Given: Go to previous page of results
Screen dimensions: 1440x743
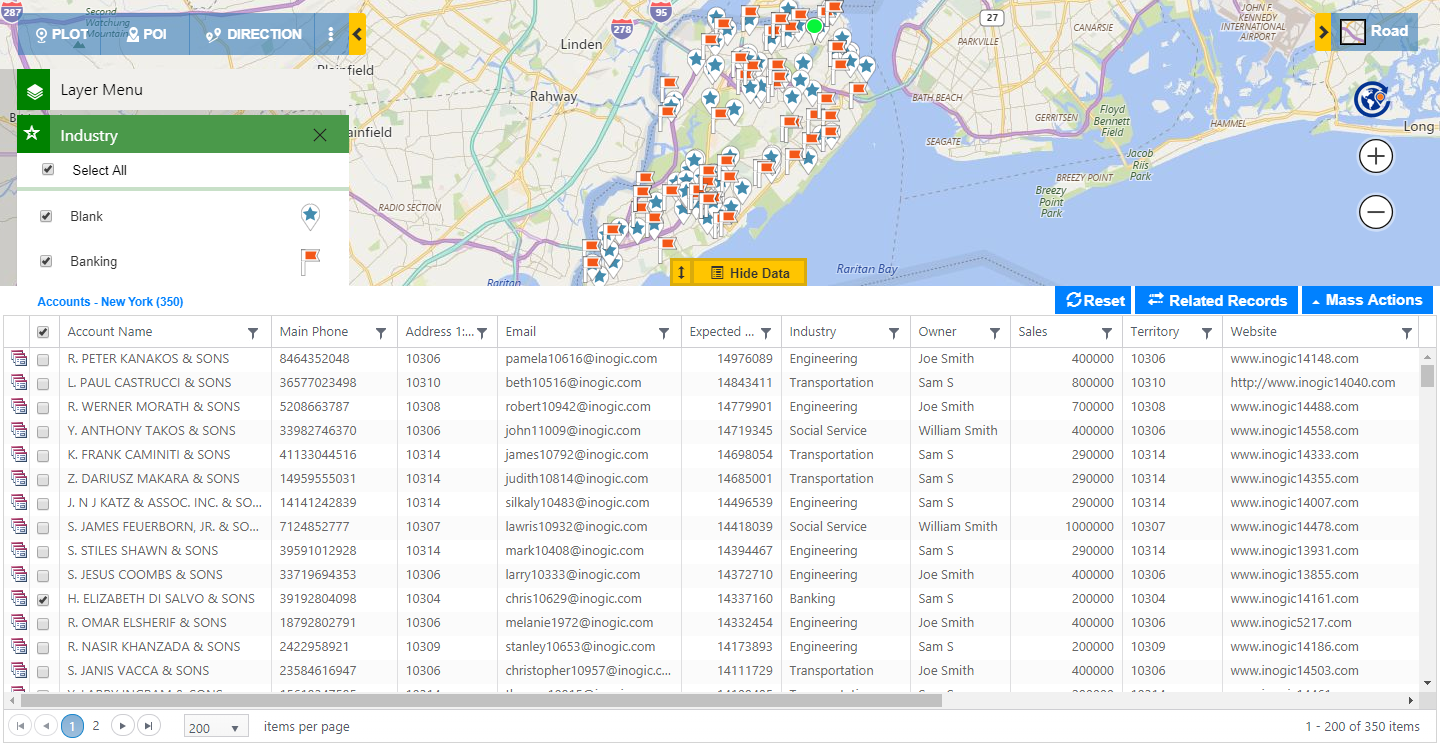Looking at the screenshot, I should pyautogui.click(x=45, y=726).
